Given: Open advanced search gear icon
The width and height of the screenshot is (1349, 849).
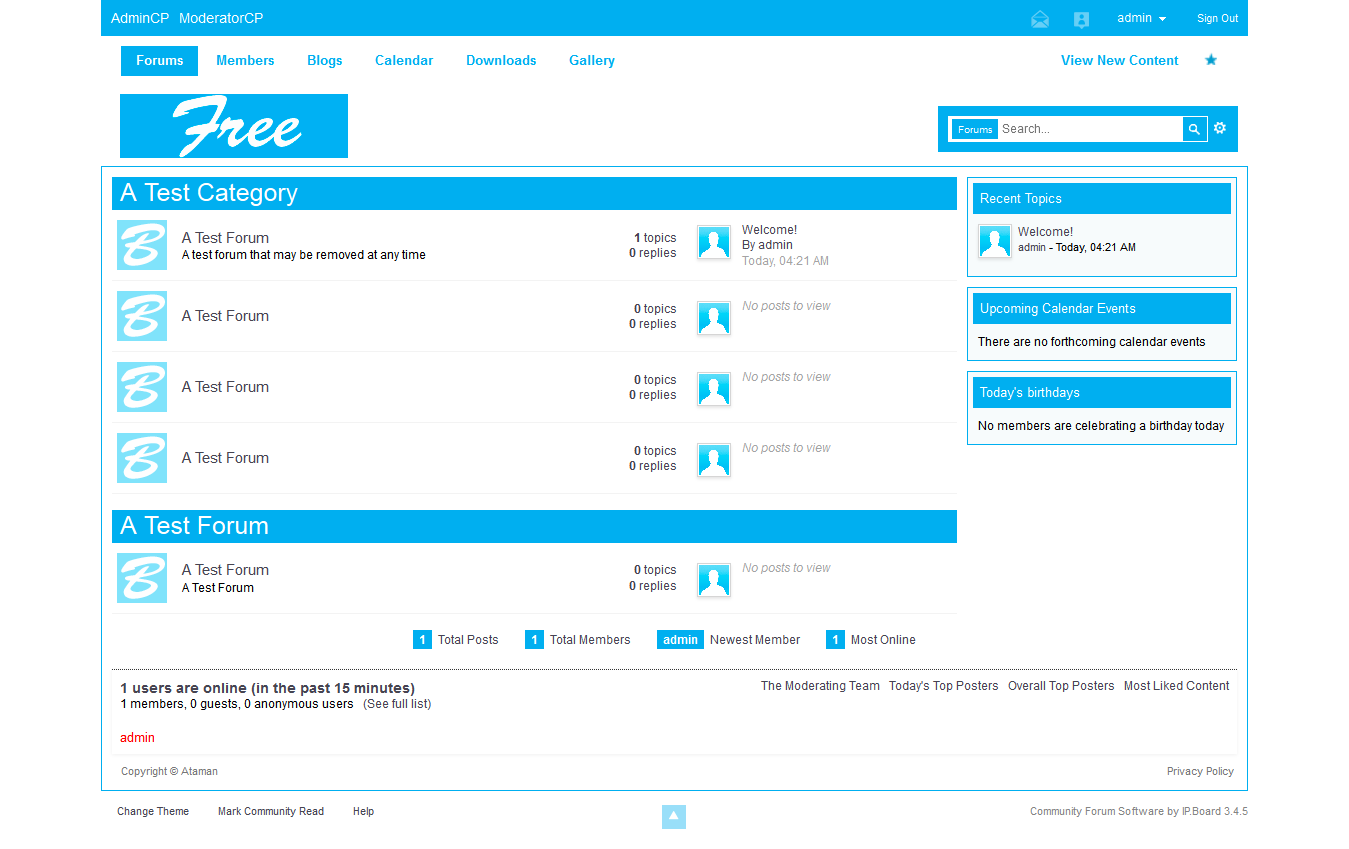Looking at the screenshot, I should 1220,128.
